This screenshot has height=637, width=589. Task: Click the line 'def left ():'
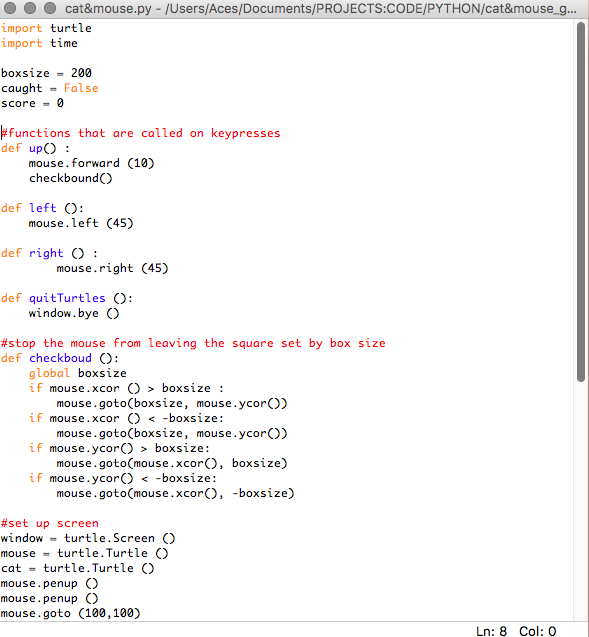point(42,208)
